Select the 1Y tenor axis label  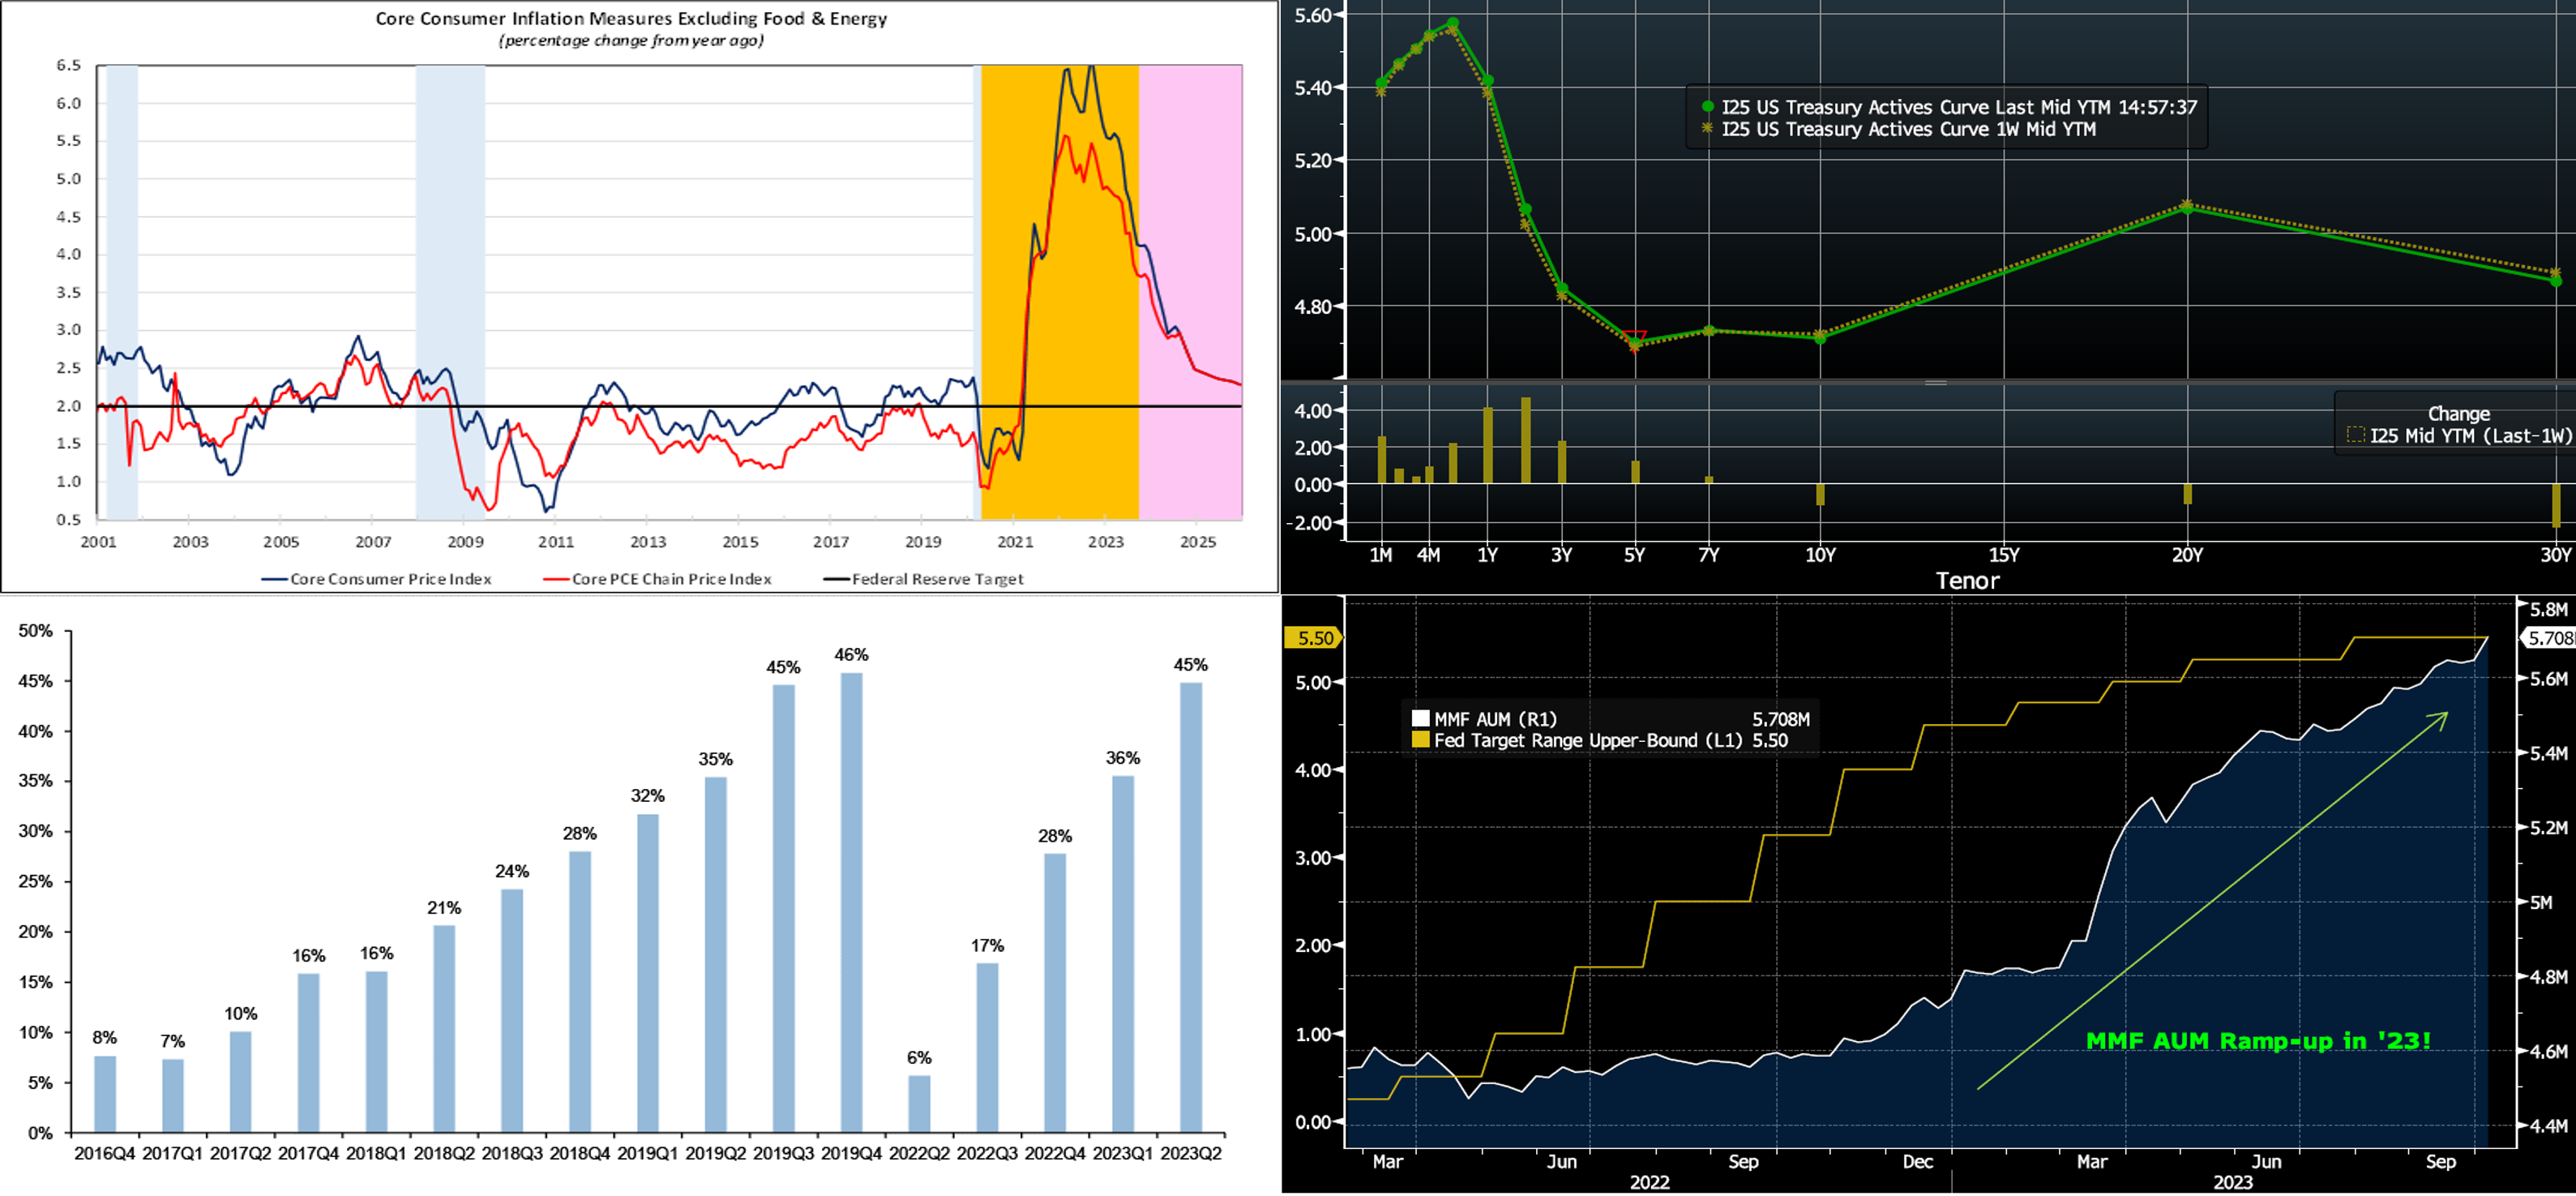click(x=1488, y=555)
